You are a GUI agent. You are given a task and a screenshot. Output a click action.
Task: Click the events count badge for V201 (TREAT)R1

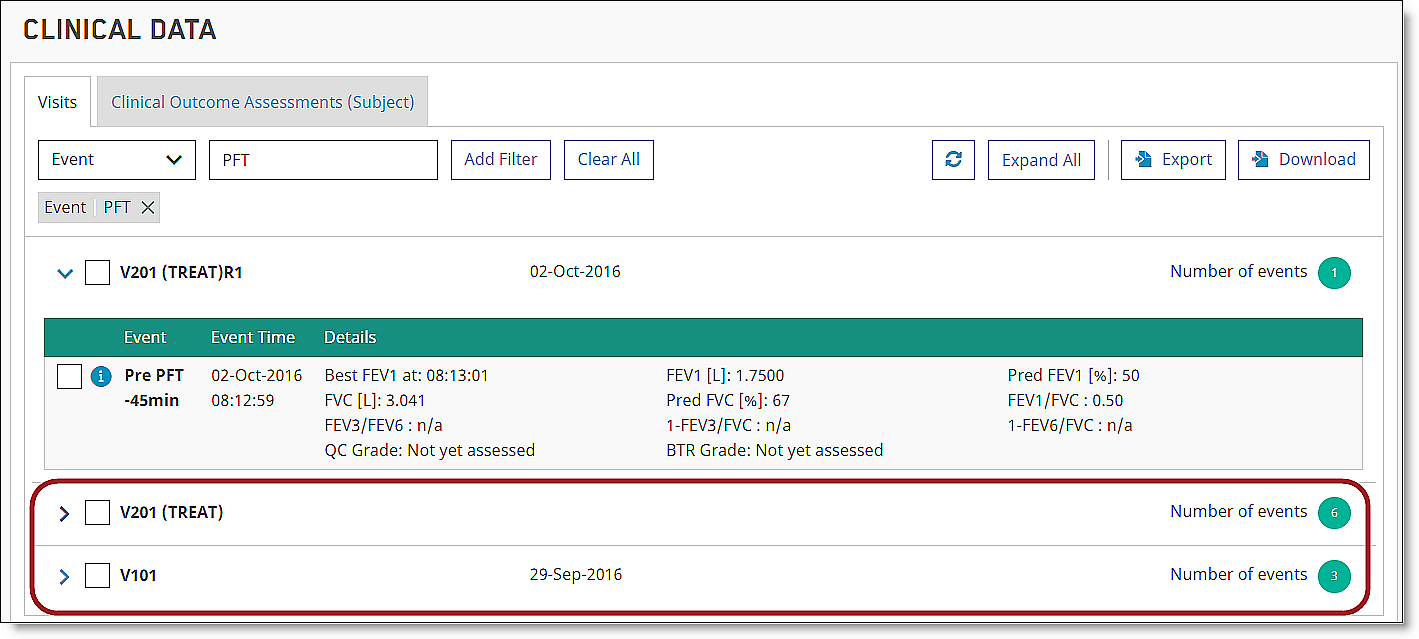coord(1334,272)
